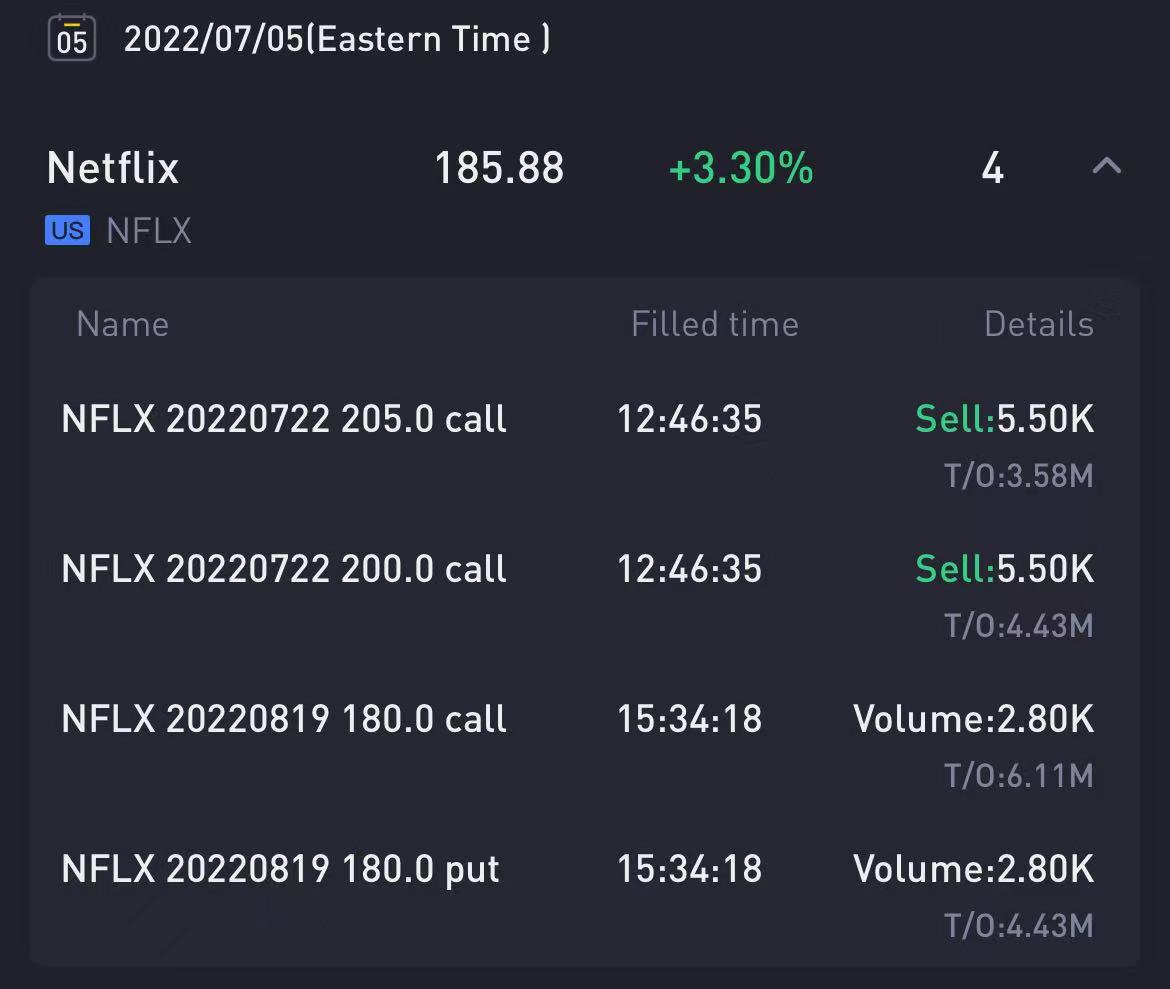The image size is (1170, 989).
Task: Open the Netflix stock name
Action: (113, 168)
